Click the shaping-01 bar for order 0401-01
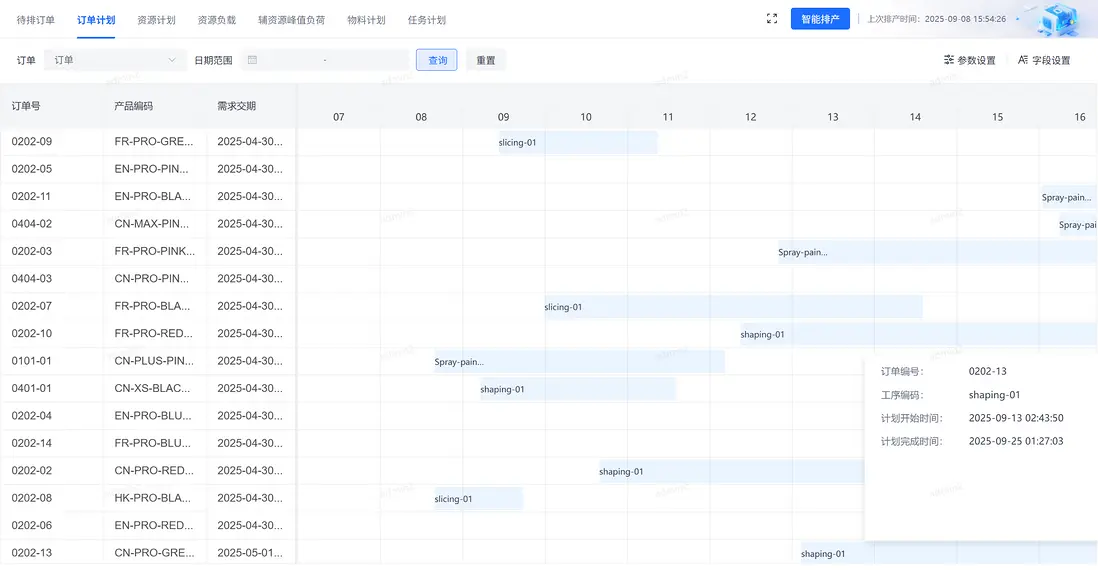The height and width of the screenshot is (577, 1098). 577,389
